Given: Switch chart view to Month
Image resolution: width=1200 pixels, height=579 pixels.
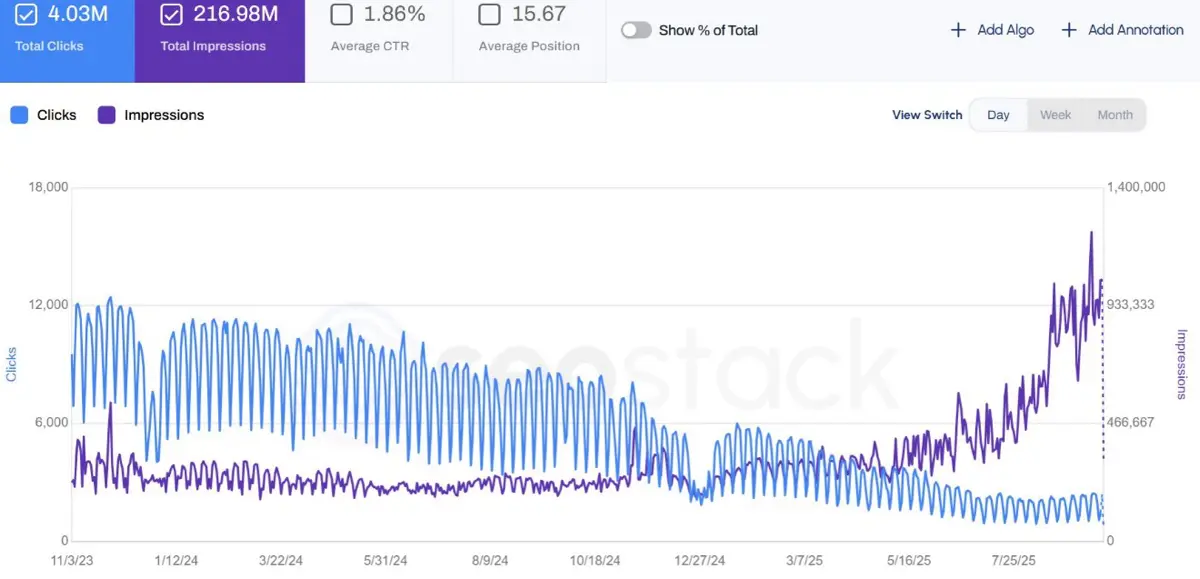Looking at the screenshot, I should tap(1115, 115).
